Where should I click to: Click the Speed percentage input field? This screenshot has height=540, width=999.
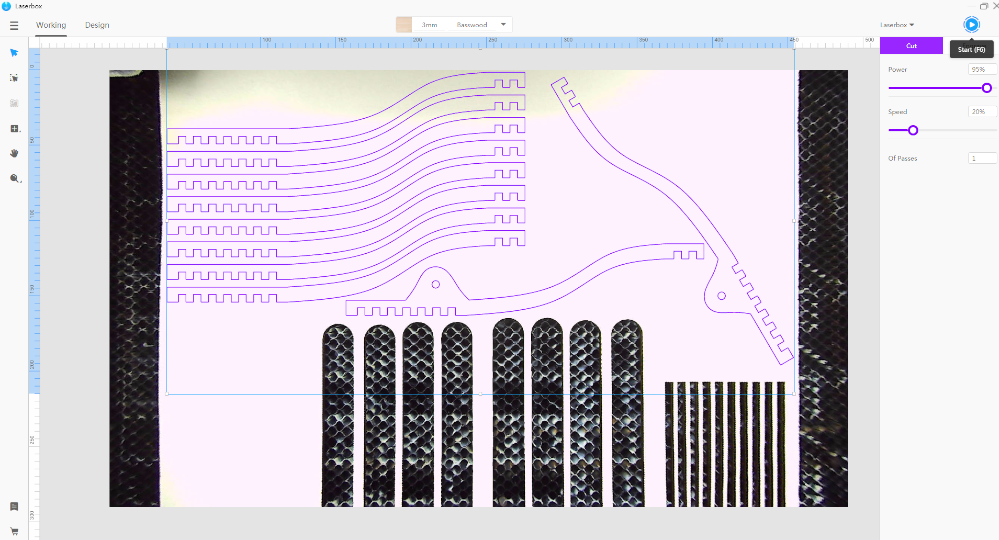click(982, 111)
